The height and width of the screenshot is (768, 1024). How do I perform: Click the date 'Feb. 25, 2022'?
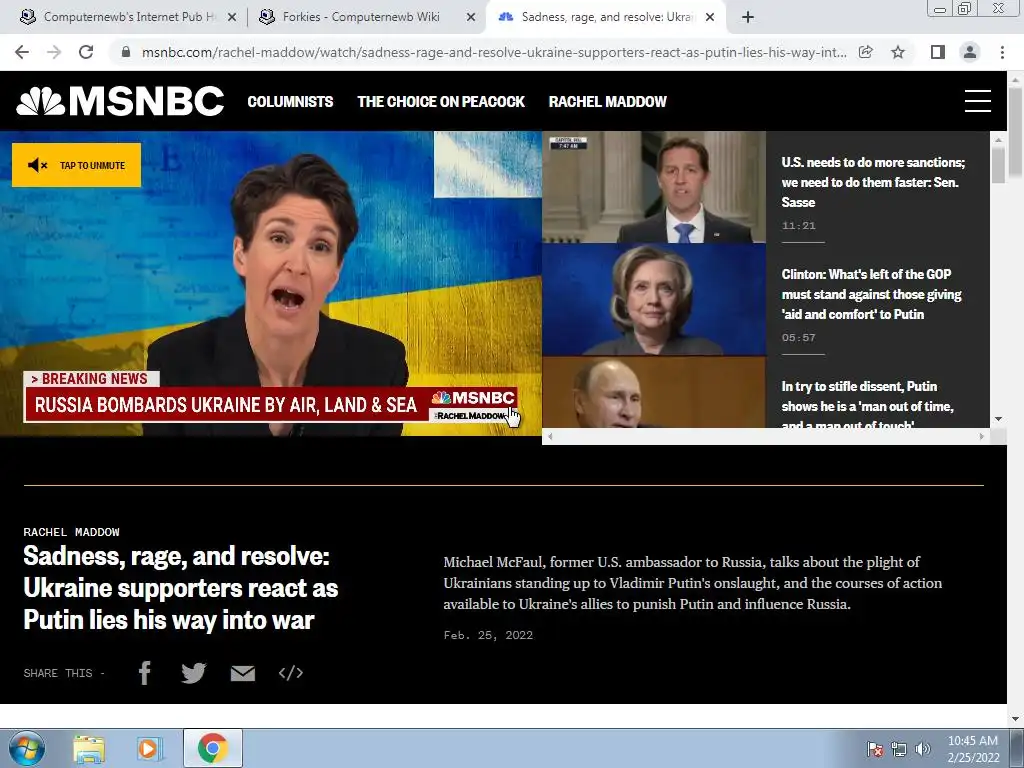tap(488, 635)
